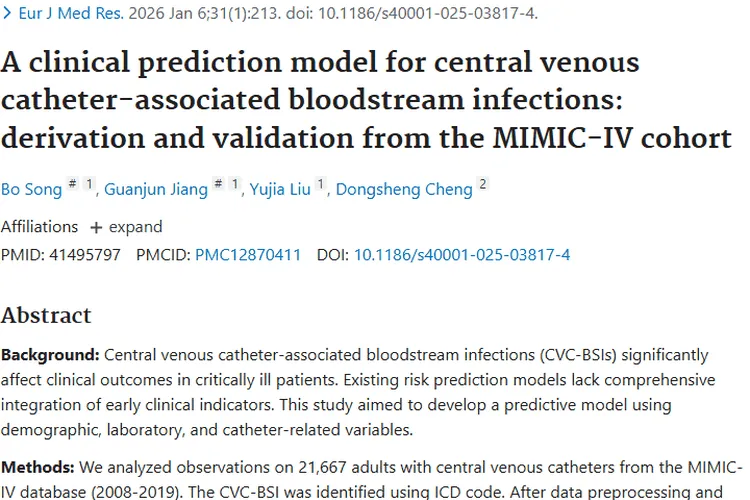Click the PMID number 41495797
This screenshot has height=500, width=750.
pos(83,255)
